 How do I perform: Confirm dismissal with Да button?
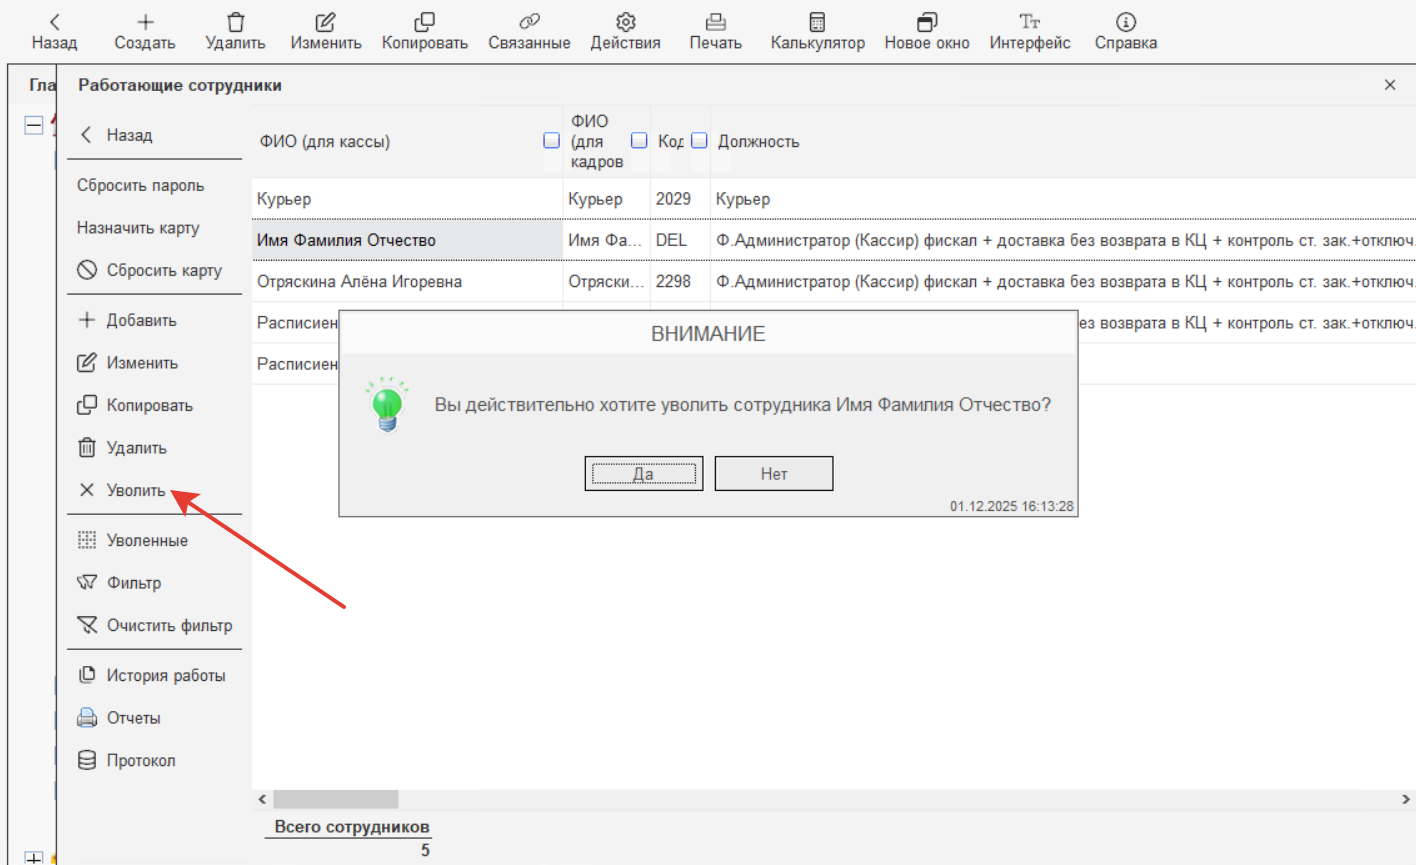point(643,474)
